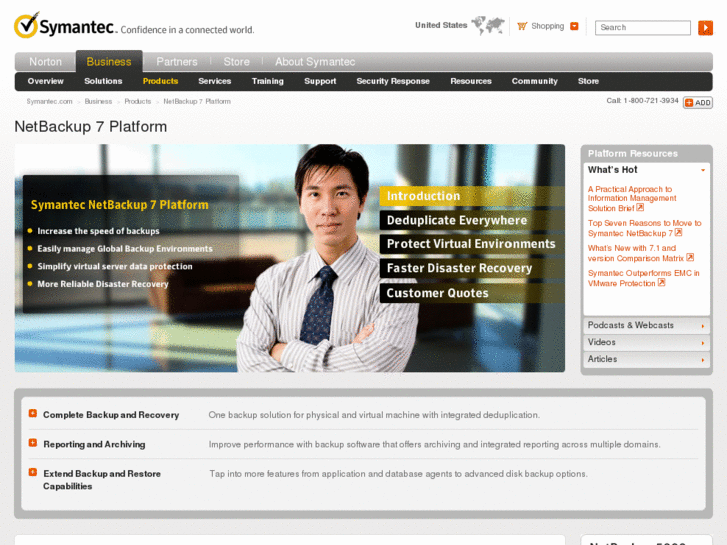Expand the Reporting and Archiving plus icon
727x545 pixels.
click(32, 443)
